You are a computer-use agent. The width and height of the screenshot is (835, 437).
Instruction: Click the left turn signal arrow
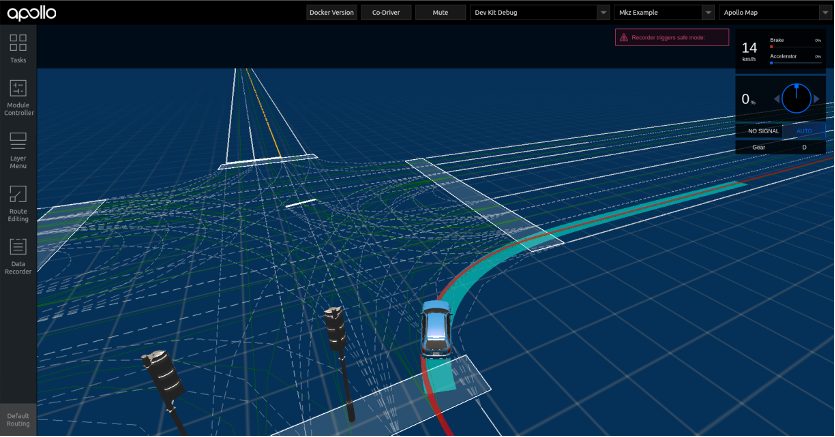click(776, 98)
